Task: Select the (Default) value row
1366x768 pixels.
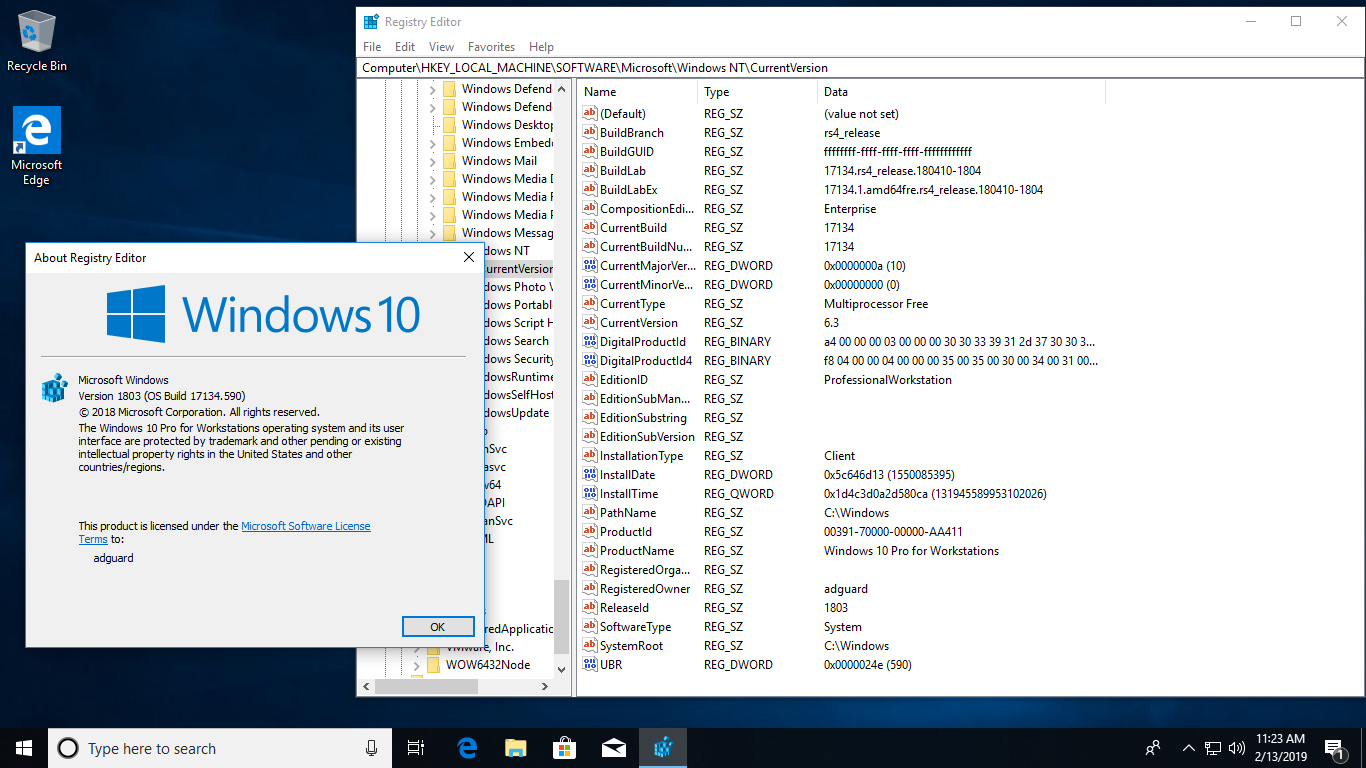Action: [x=840, y=114]
